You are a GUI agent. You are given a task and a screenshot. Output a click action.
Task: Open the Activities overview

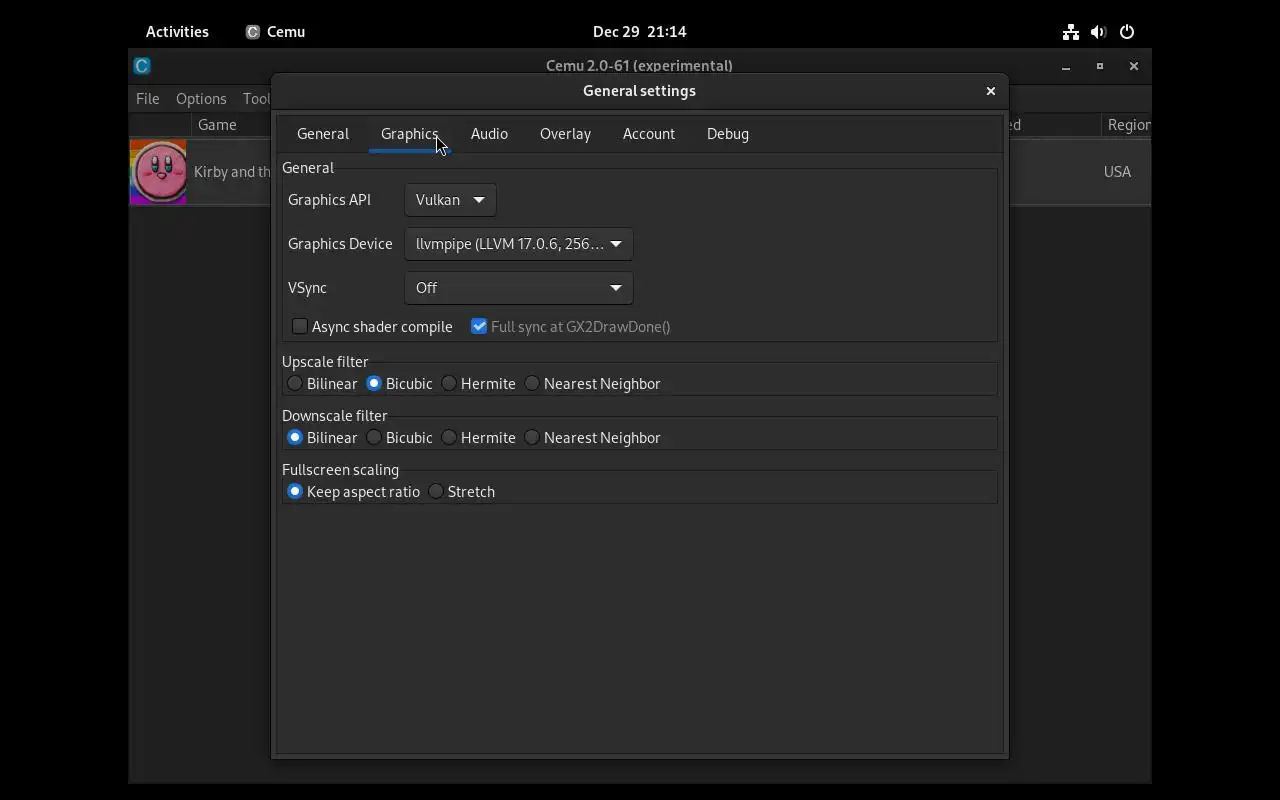tap(177, 32)
